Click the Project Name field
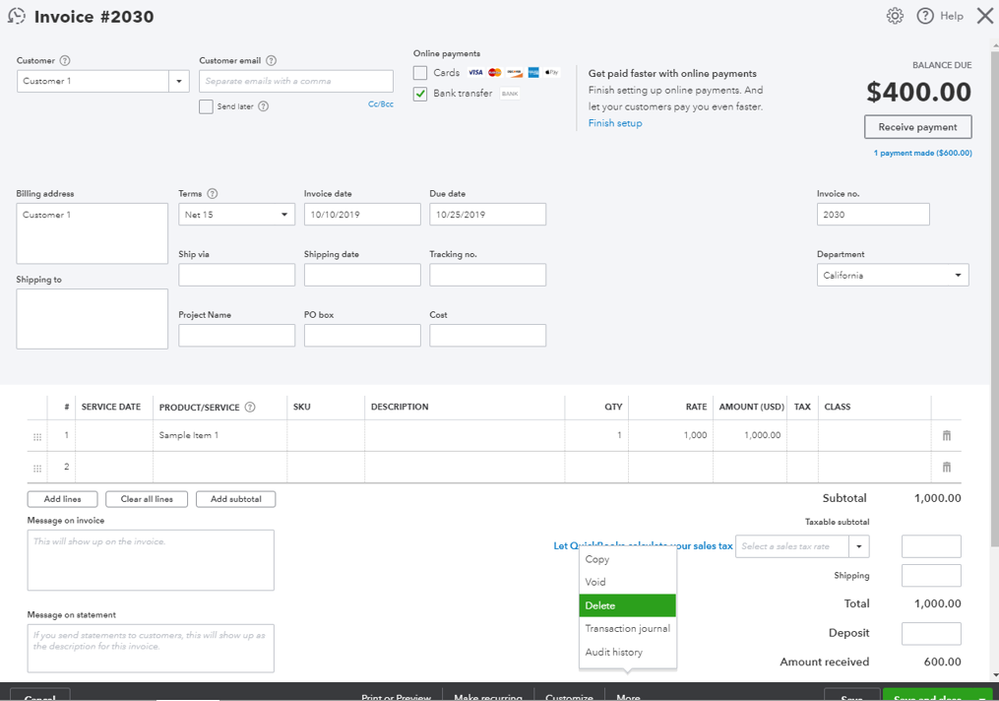999x701 pixels. click(x=236, y=335)
